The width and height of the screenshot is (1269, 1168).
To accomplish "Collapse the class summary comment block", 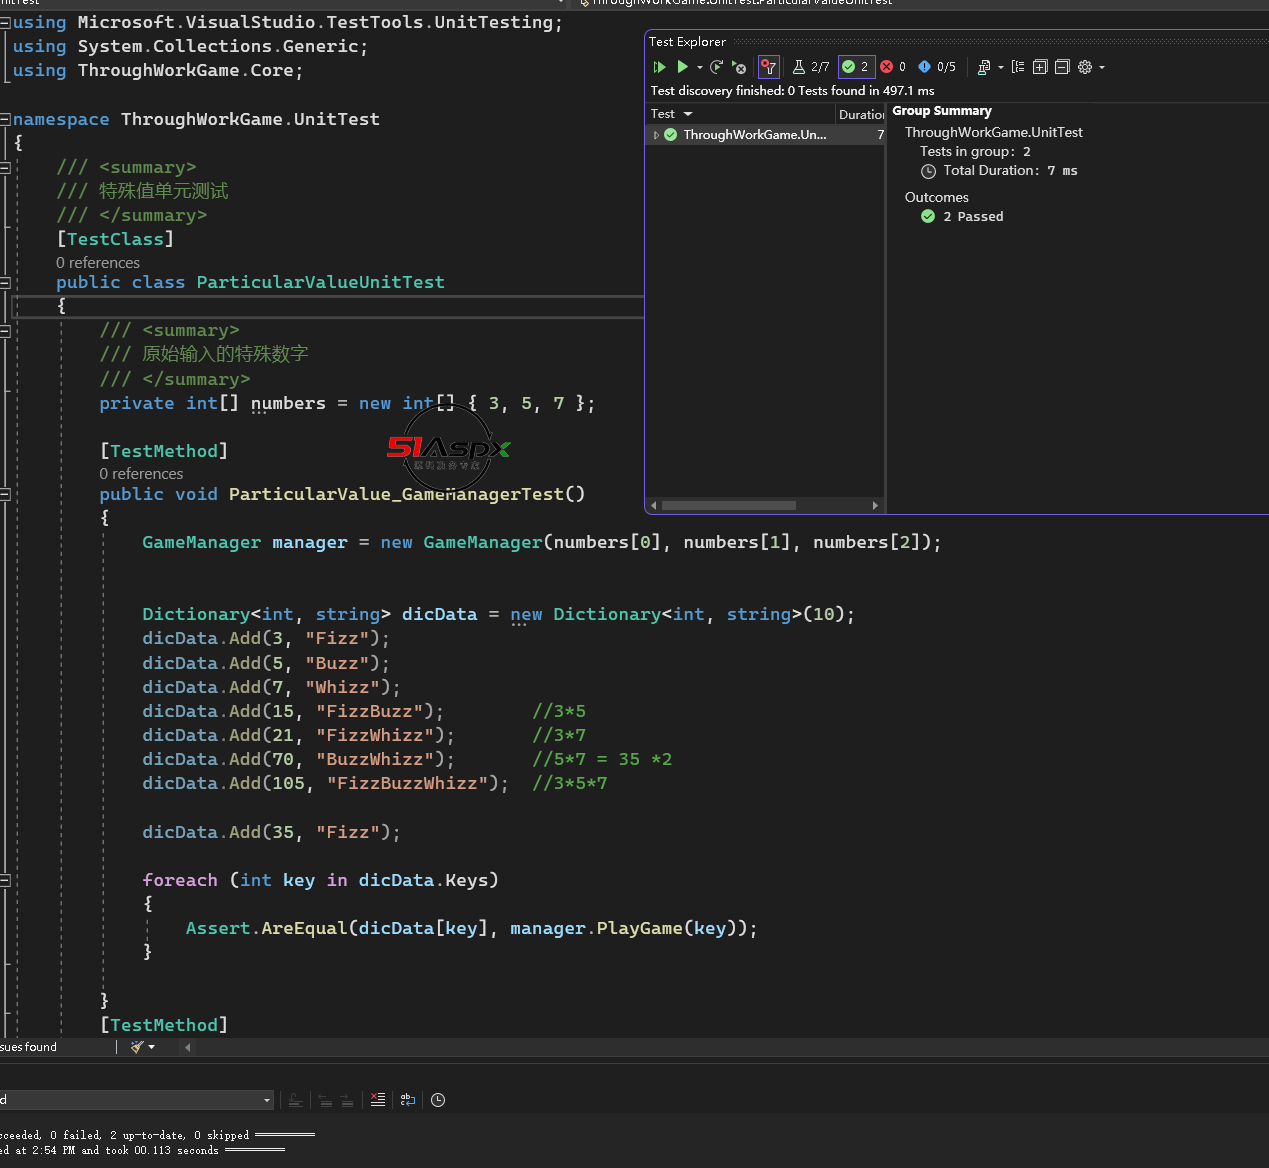I will coord(5,167).
